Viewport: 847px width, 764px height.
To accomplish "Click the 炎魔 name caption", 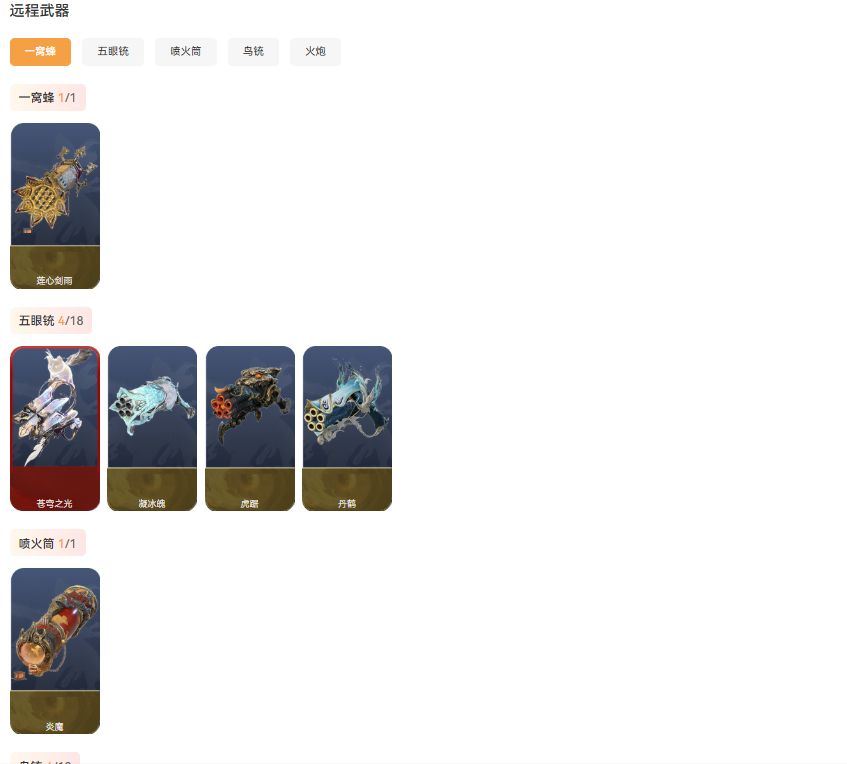I will click(55, 726).
